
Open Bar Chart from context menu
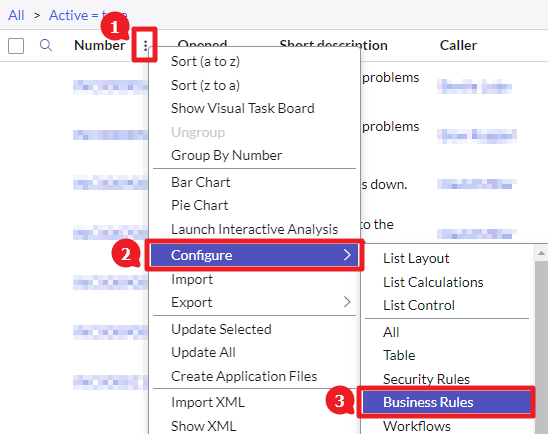tap(201, 182)
